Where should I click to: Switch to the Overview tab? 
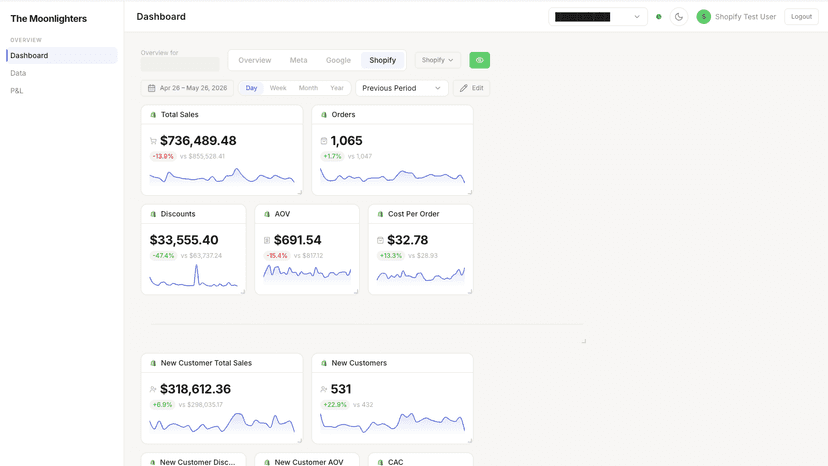coord(255,60)
